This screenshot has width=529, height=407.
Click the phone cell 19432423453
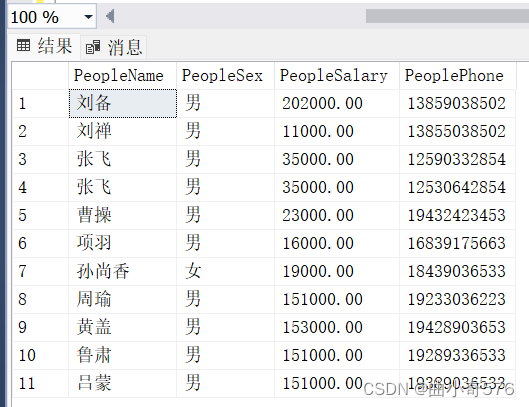pyautogui.click(x=458, y=216)
